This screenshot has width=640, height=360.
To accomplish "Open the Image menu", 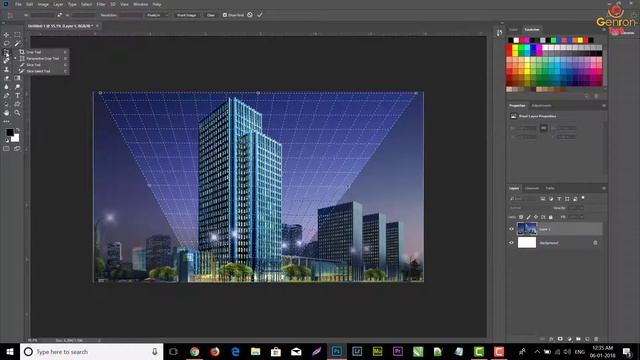I will [x=43, y=4].
